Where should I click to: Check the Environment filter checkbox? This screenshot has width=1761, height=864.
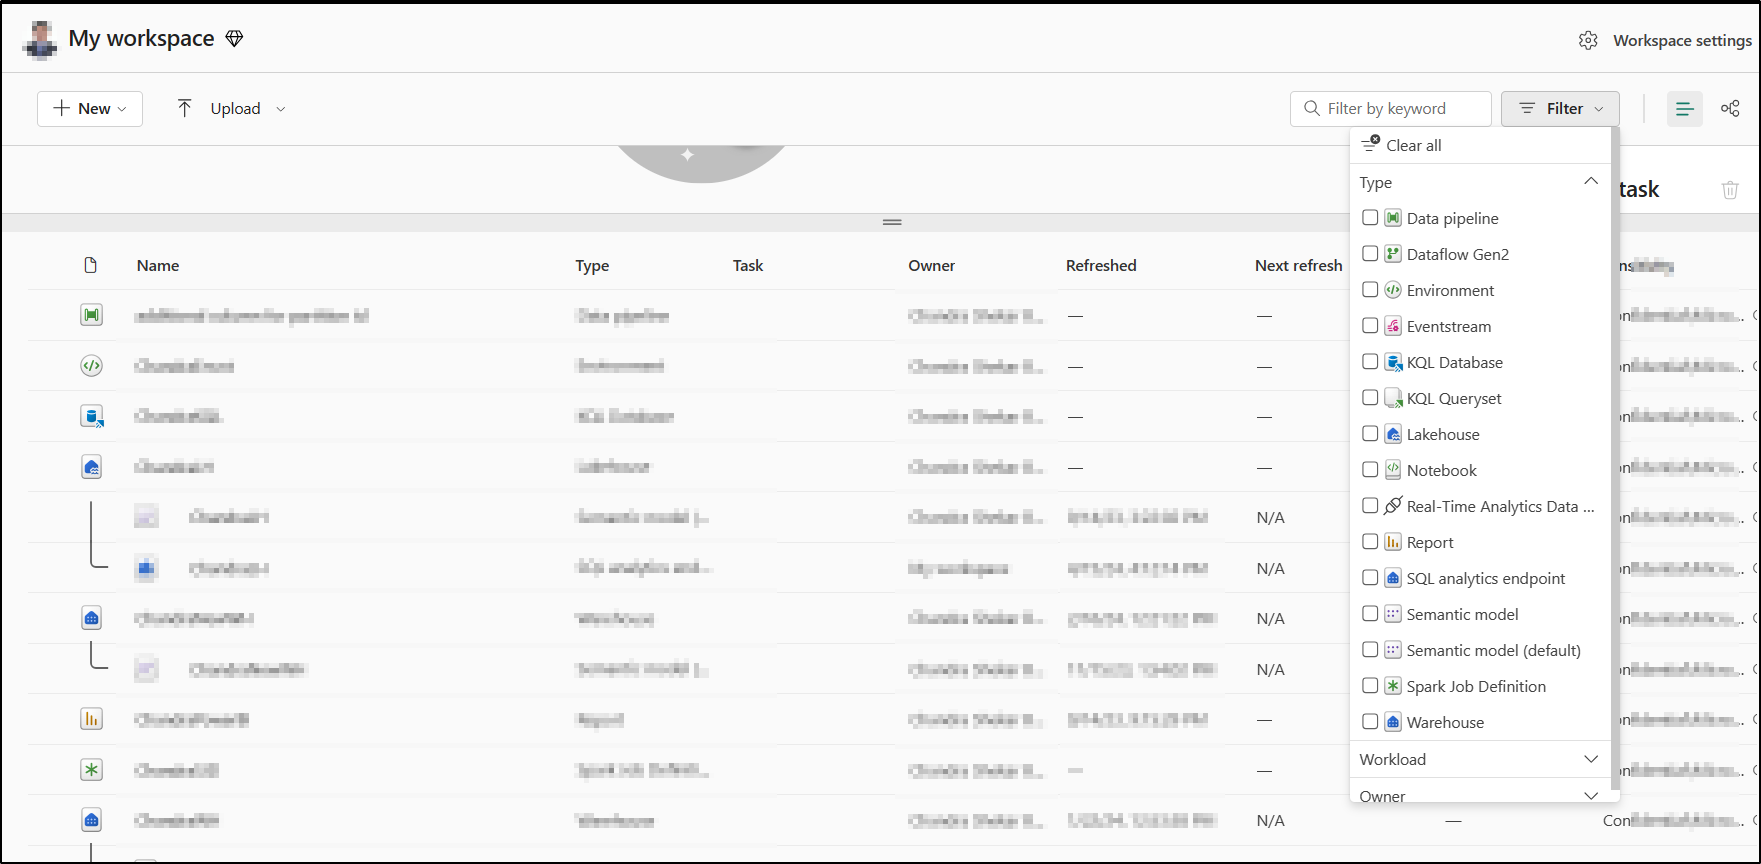(x=1370, y=289)
